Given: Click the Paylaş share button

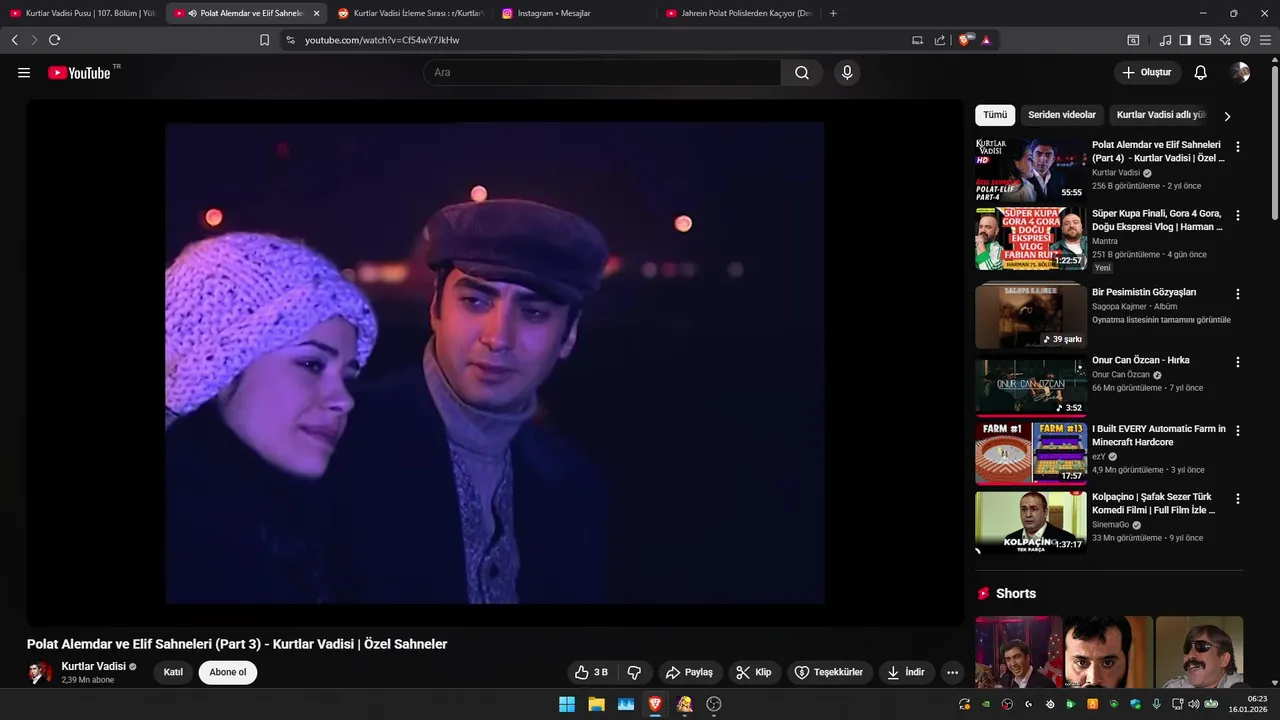Looking at the screenshot, I should tap(689, 672).
